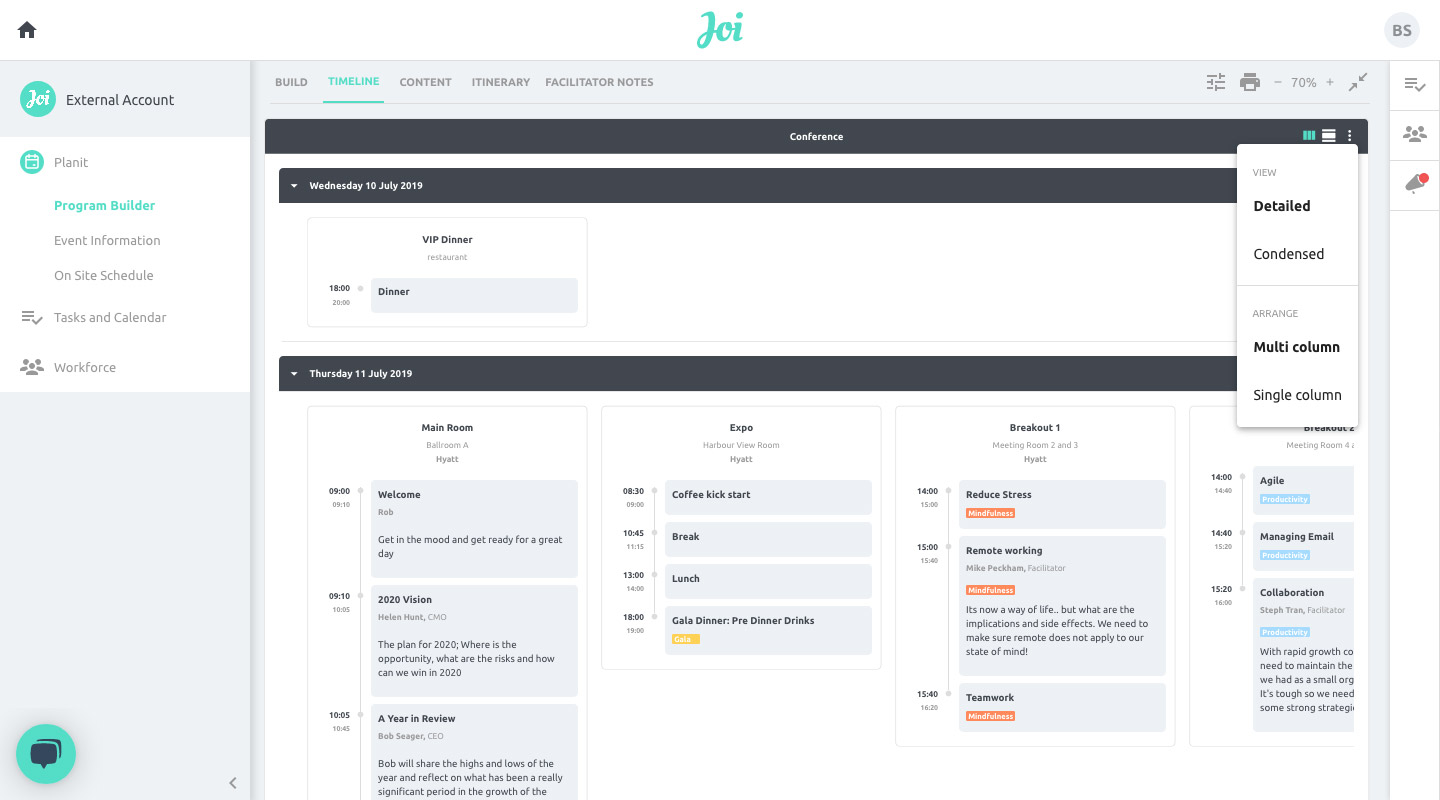
Task: Open Reduce Stress session
Action: 1062,504
